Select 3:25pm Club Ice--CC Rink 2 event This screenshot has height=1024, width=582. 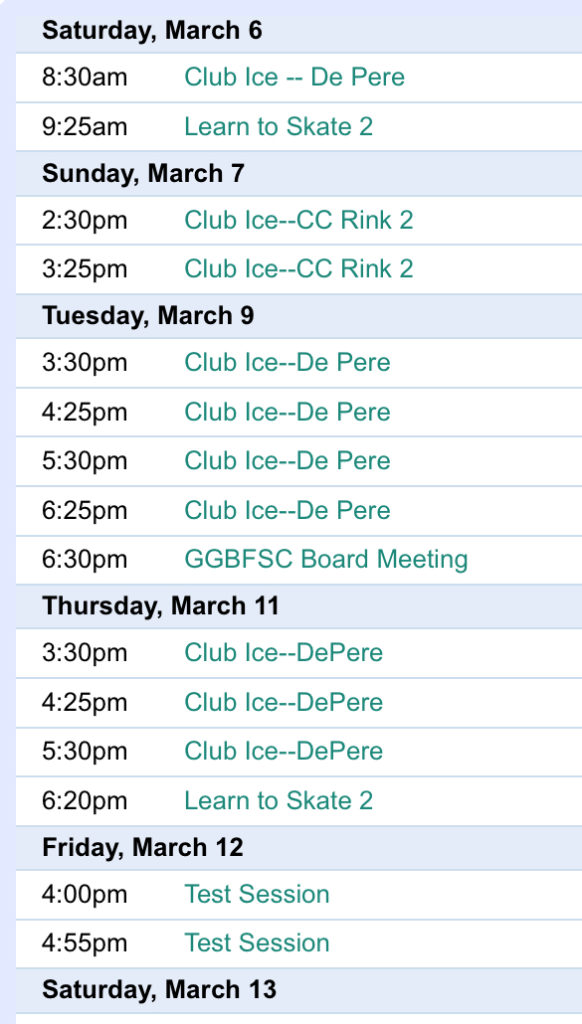[299, 268]
